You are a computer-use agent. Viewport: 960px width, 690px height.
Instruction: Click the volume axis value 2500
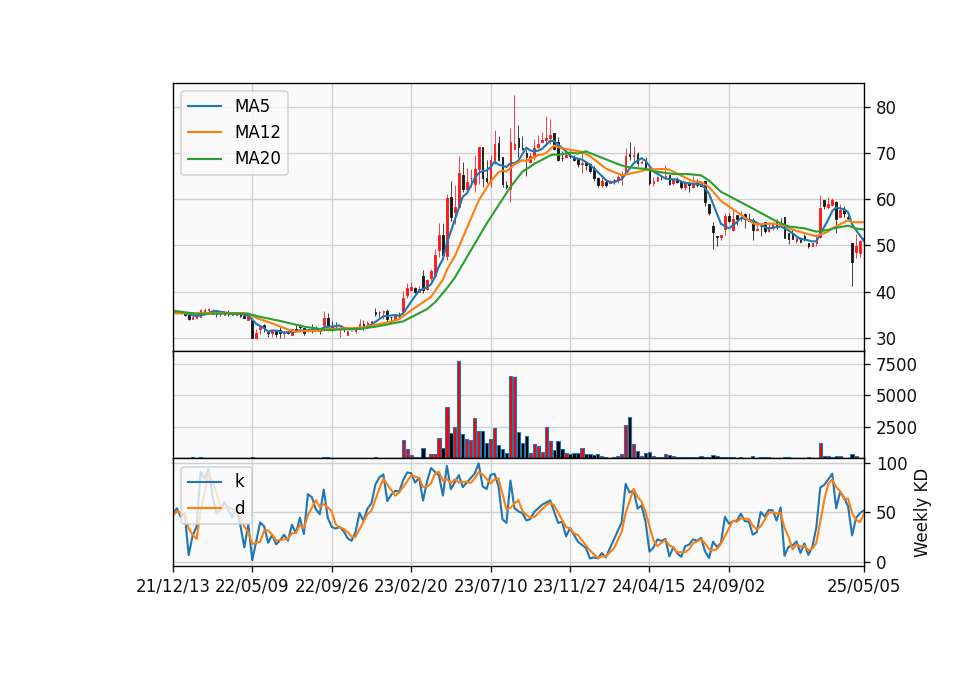coord(896,428)
